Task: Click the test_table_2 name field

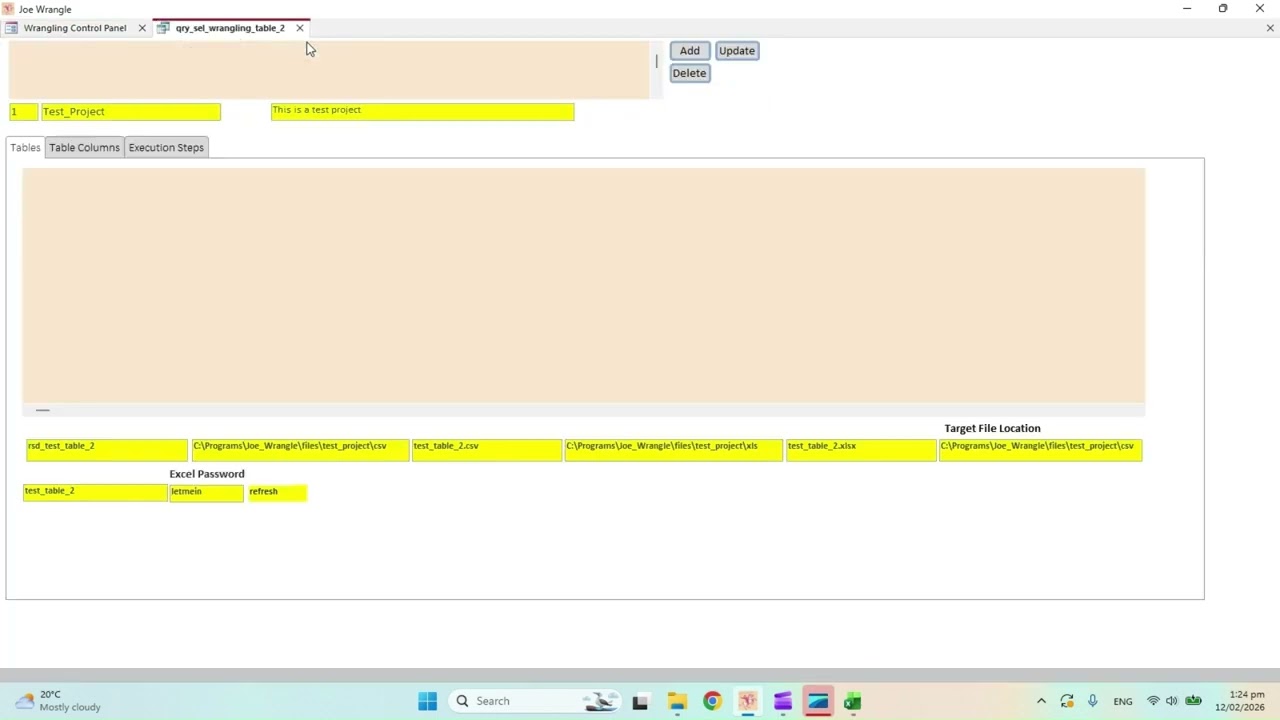Action: tap(95, 493)
